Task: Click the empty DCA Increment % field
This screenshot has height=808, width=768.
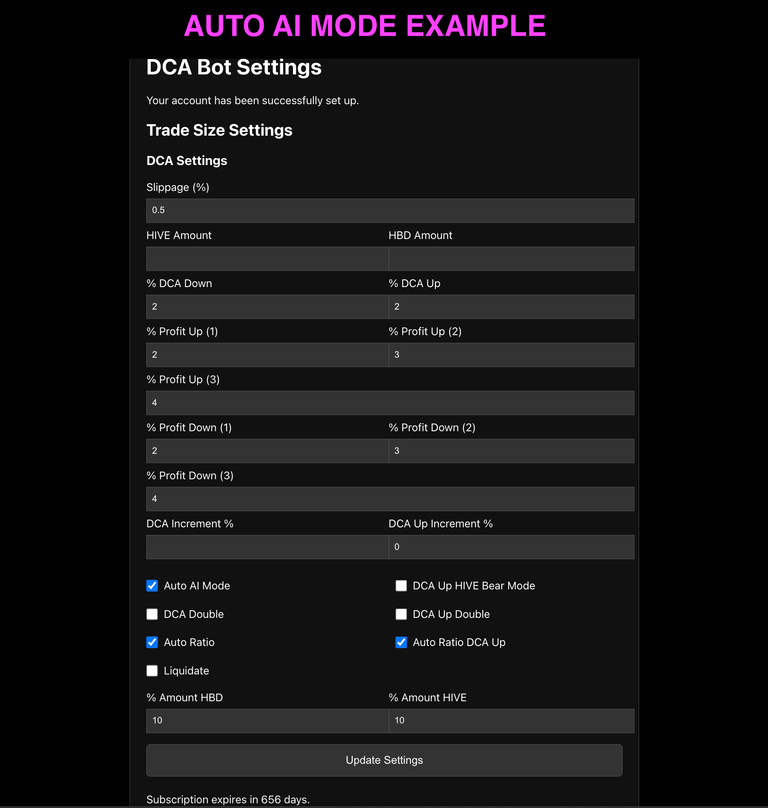Action: [x=267, y=547]
